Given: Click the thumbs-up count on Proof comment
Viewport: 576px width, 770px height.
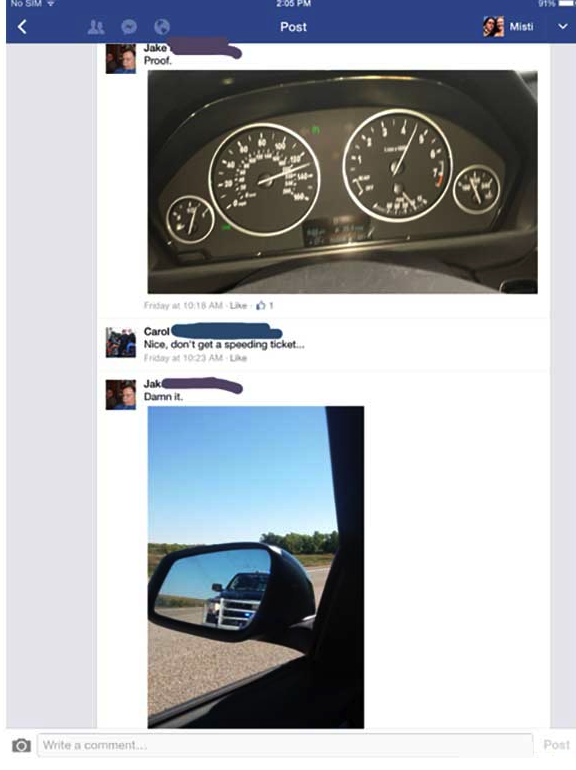Looking at the screenshot, I should 265,305.
